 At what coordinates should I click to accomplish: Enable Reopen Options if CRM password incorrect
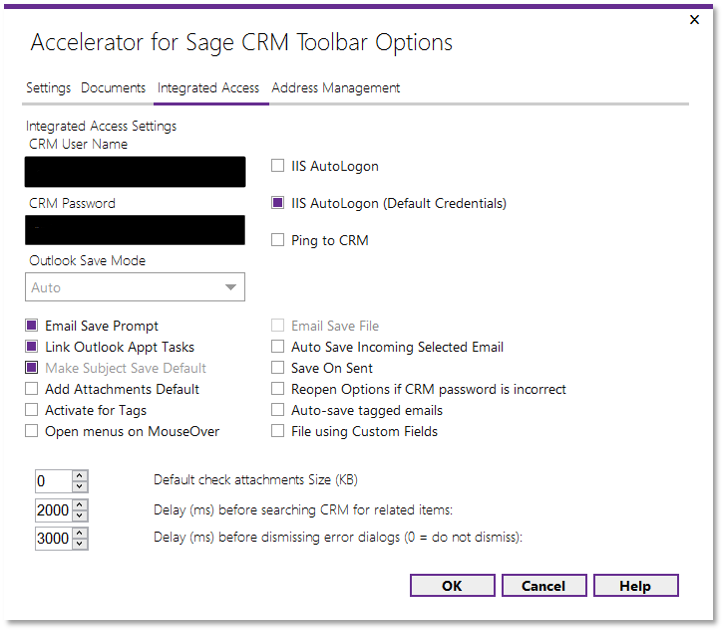pyautogui.click(x=278, y=389)
